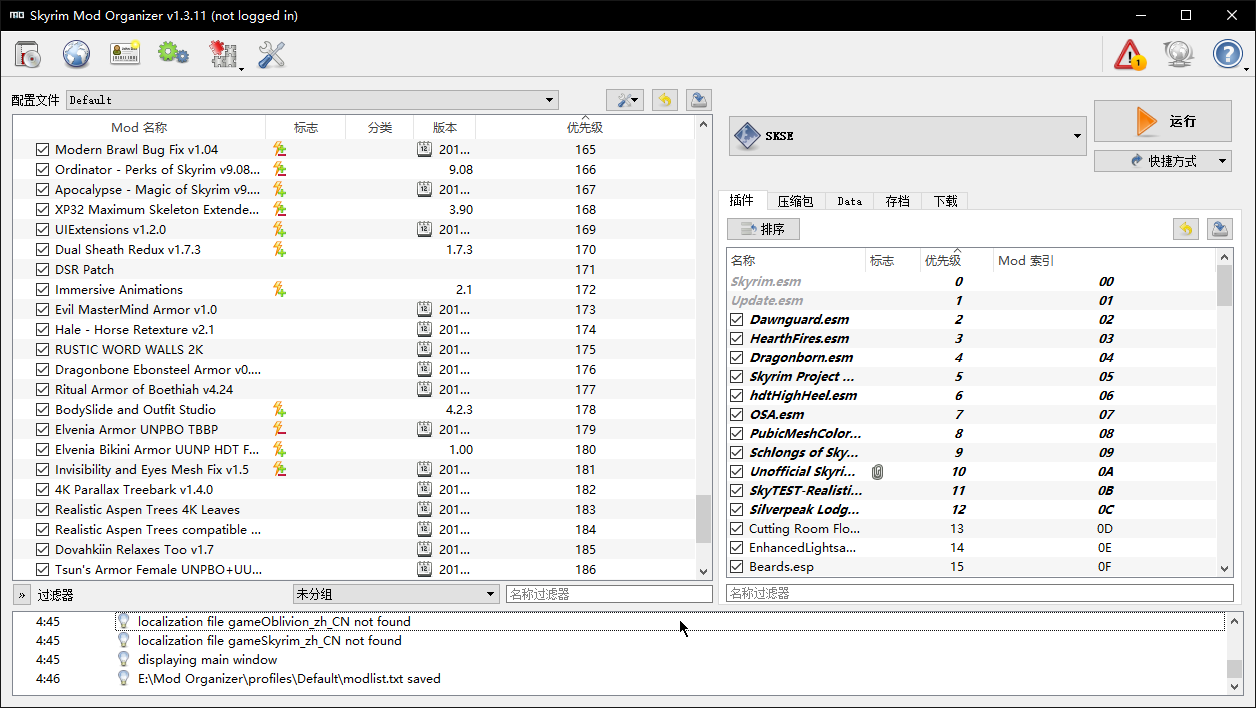Click the 运行 run button
The image size is (1256, 708).
coord(1163,121)
